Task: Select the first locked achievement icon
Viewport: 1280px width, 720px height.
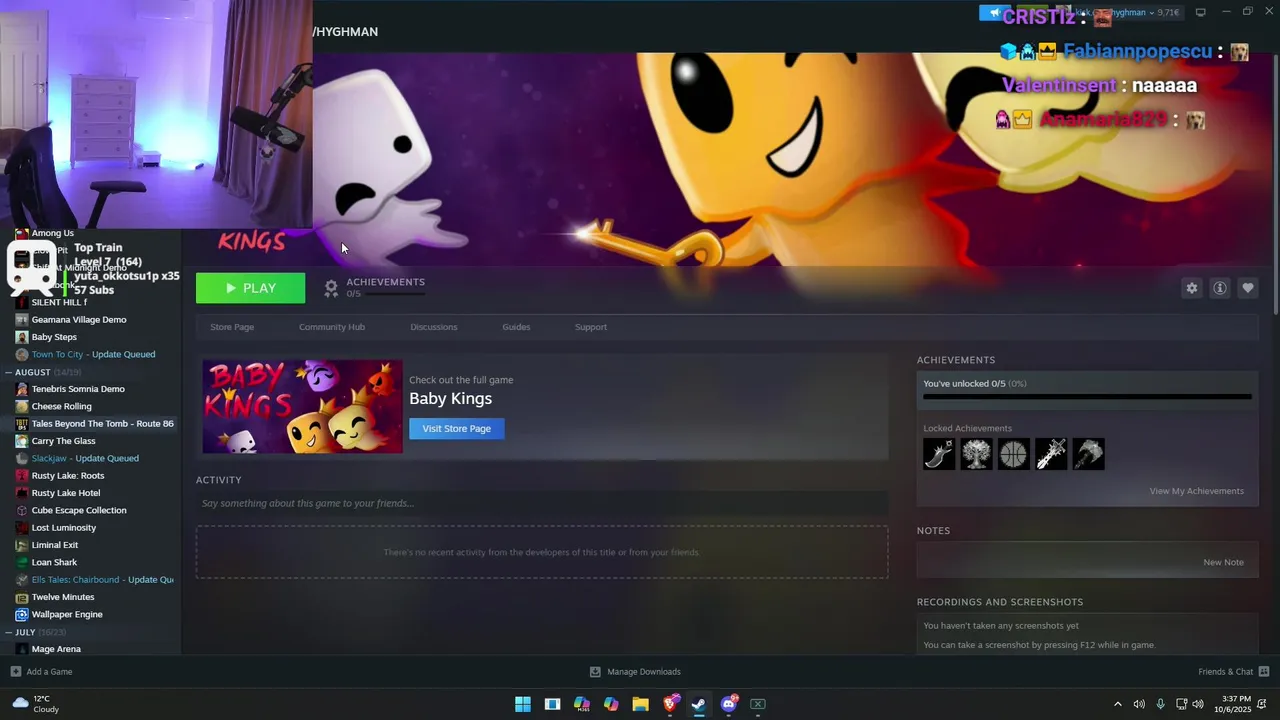Action: (x=939, y=454)
